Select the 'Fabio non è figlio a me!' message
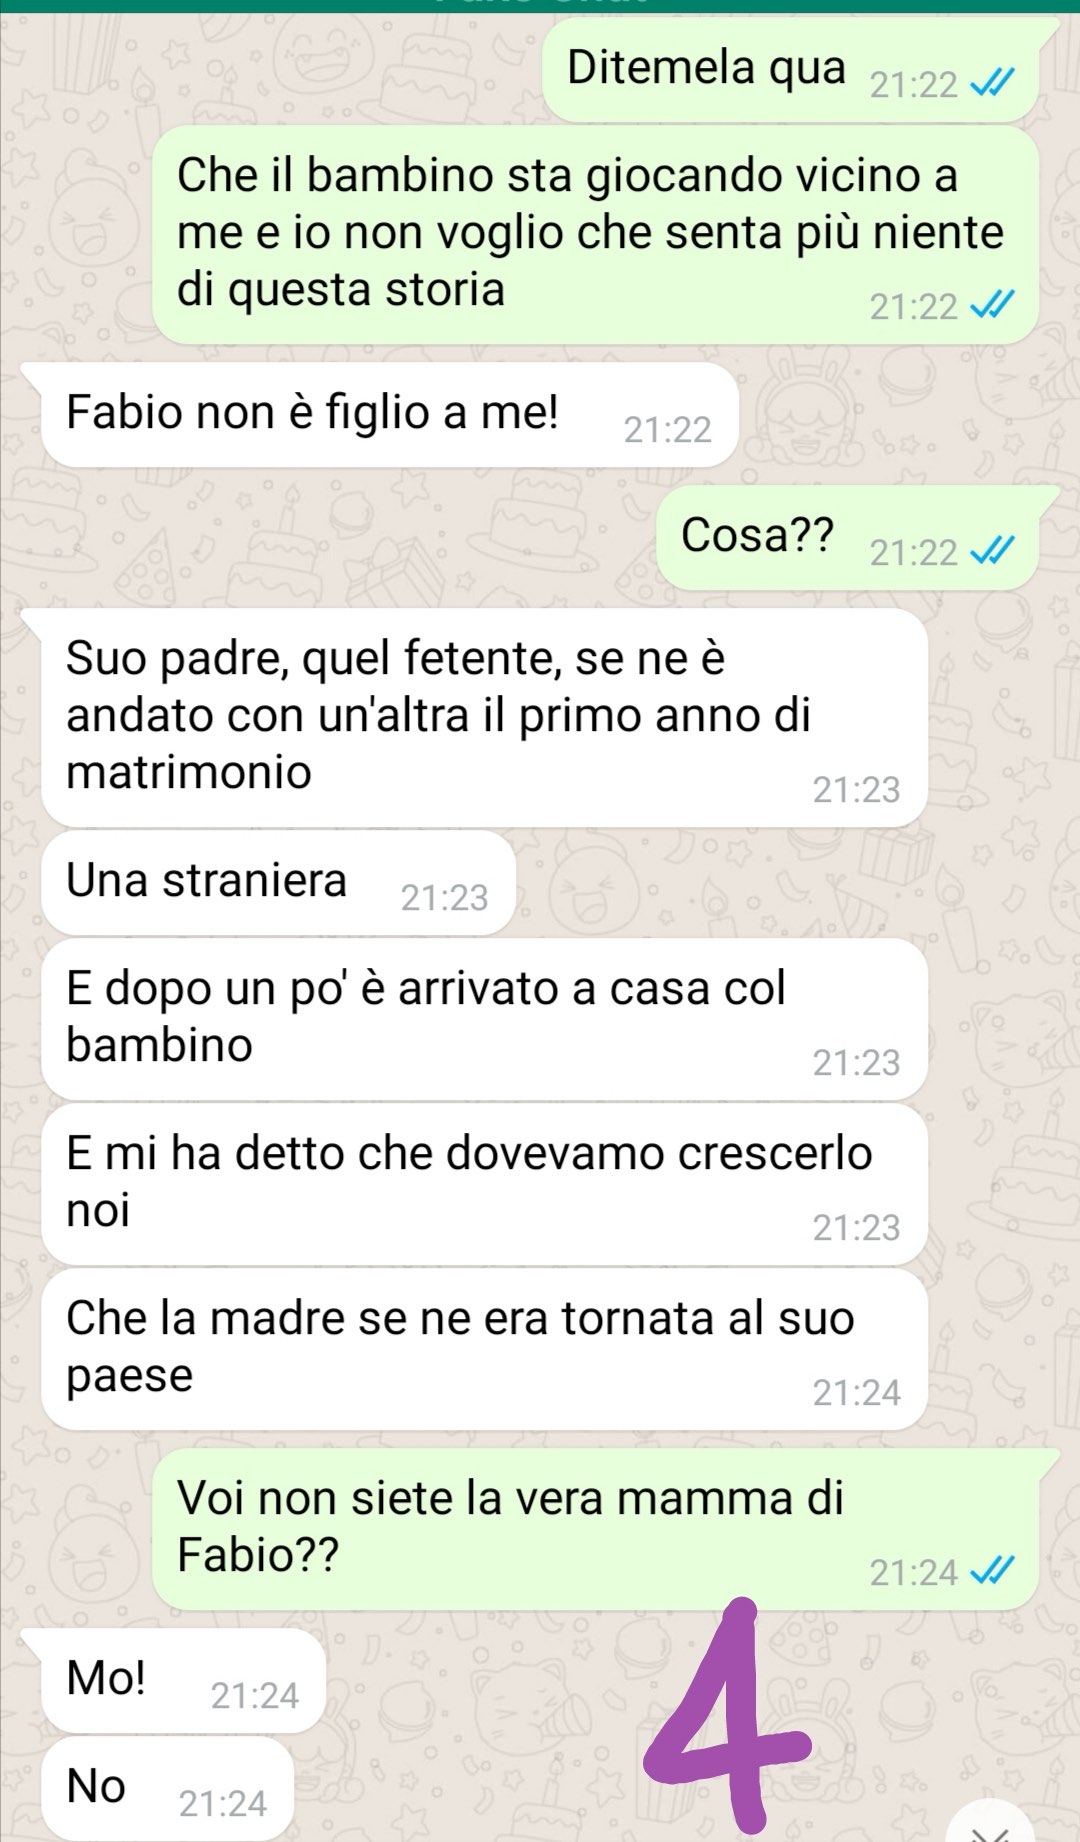 [x=390, y=414]
